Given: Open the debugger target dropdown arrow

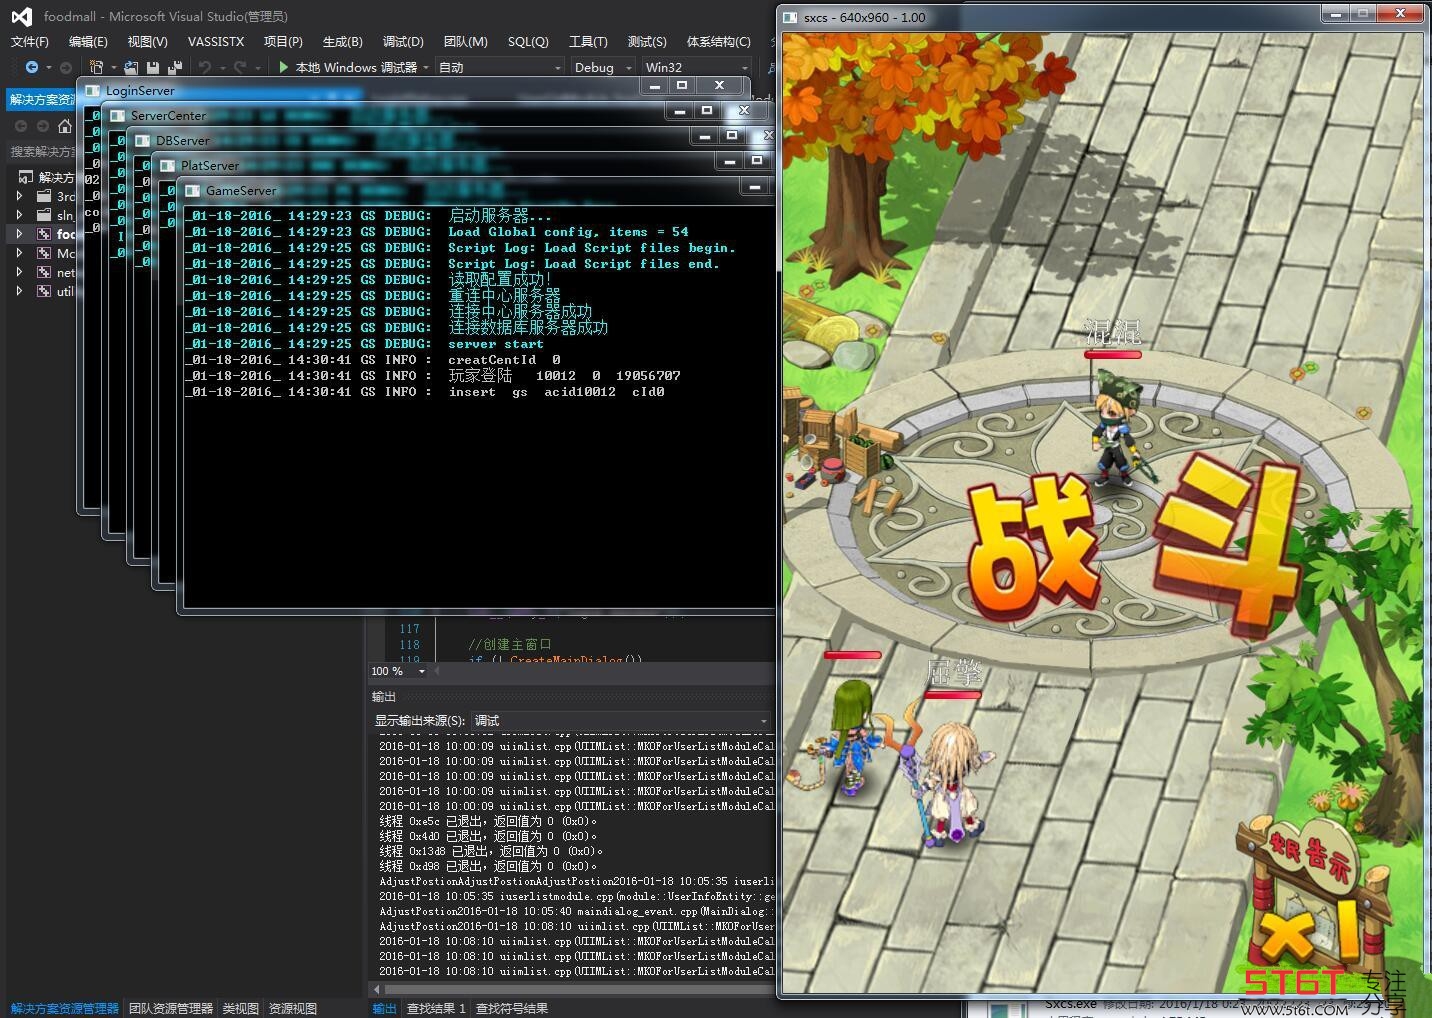Looking at the screenshot, I should (426, 67).
